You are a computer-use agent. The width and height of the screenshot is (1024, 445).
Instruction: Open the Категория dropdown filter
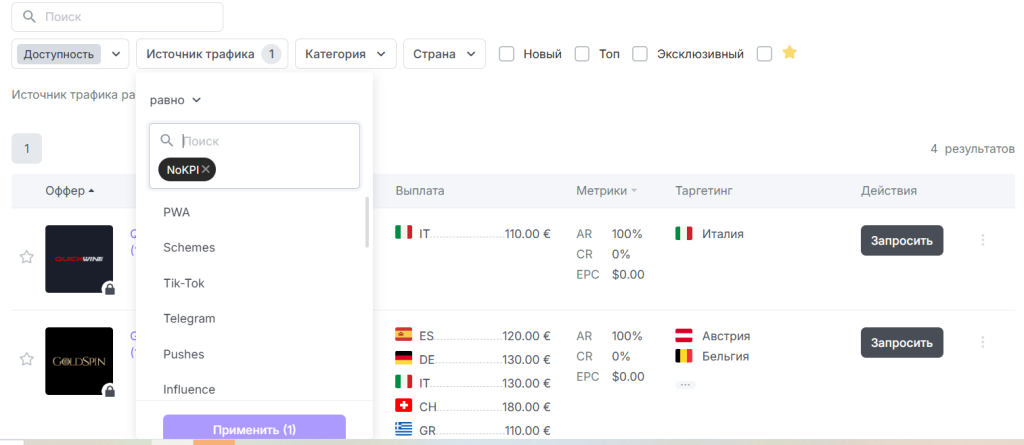(x=345, y=54)
